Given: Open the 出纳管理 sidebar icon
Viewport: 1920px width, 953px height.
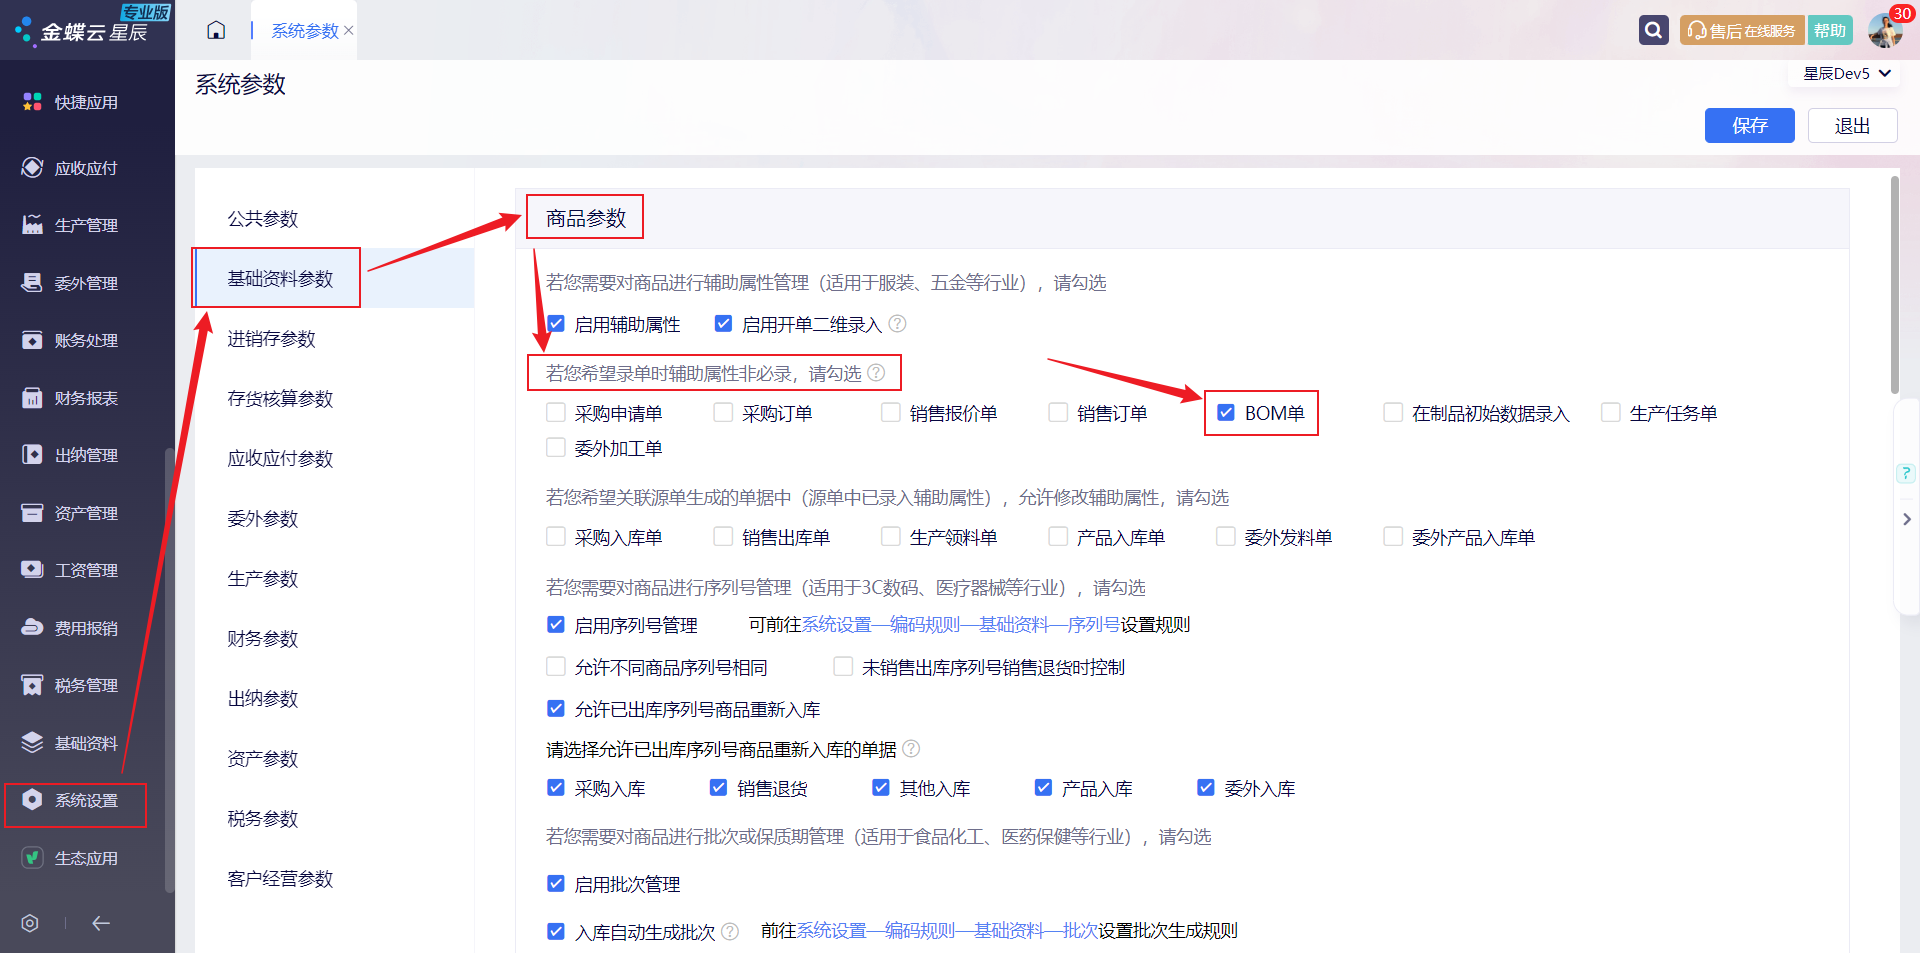Looking at the screenshot, I should click(32, 455).
